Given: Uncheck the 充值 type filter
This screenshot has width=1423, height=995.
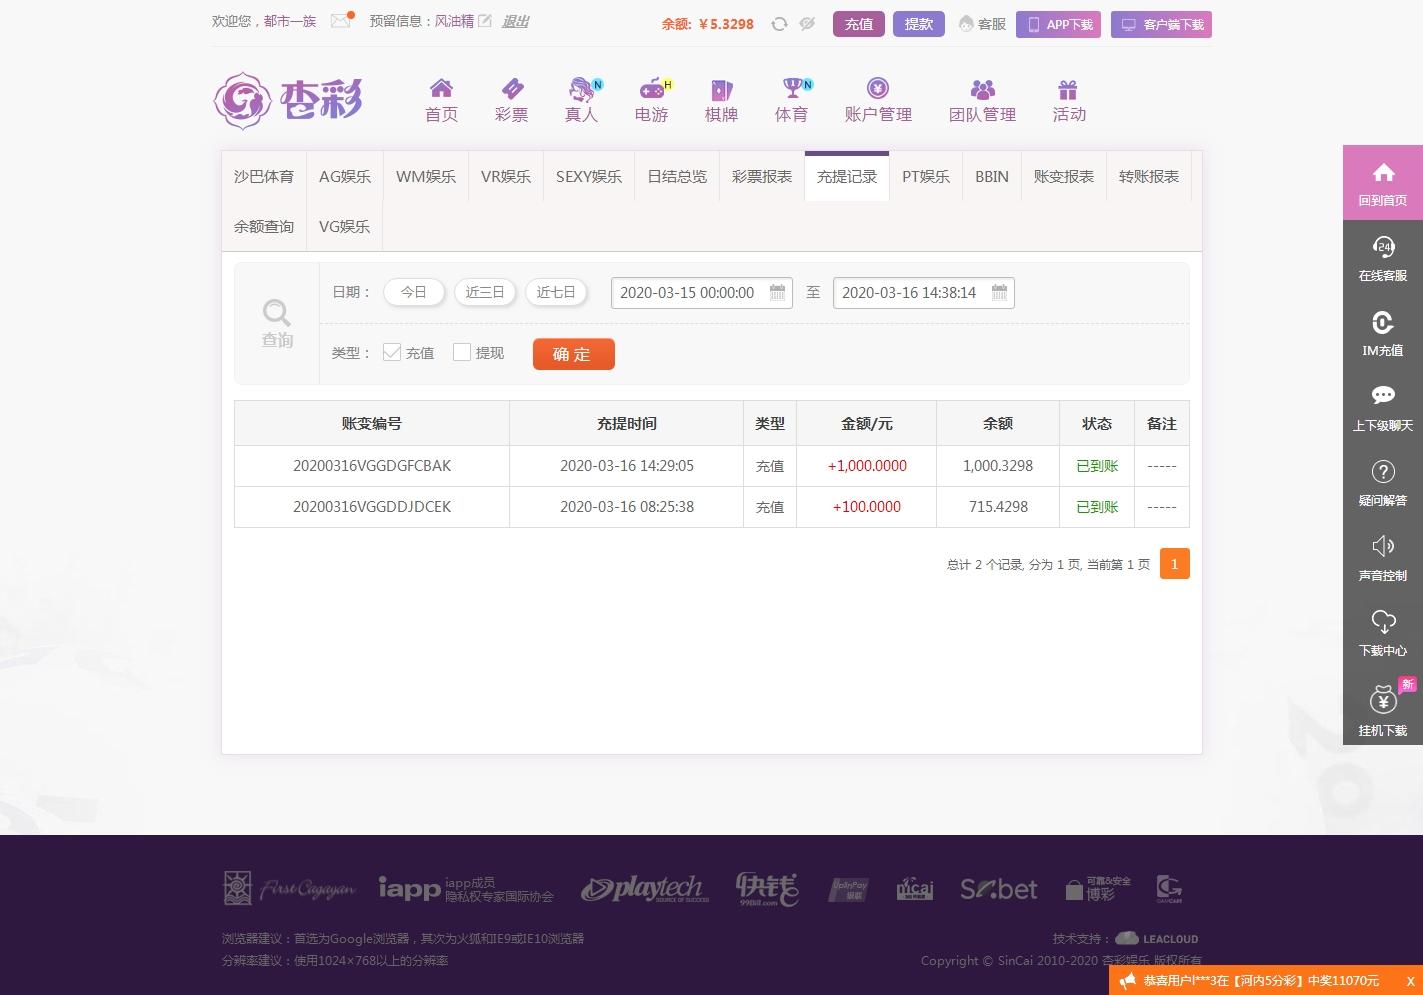Looking at the screenshot, I should coord(391,352).
